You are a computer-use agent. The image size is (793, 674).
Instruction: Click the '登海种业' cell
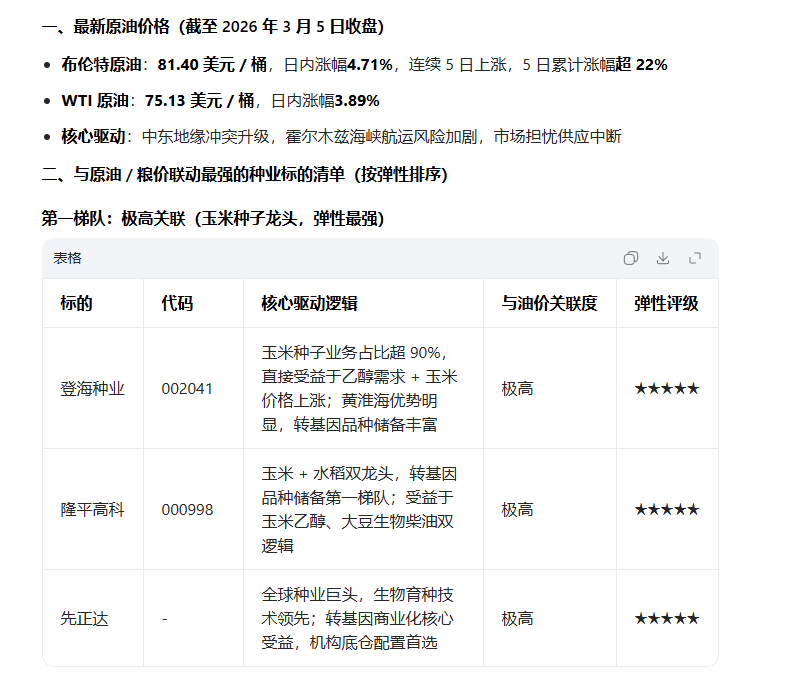point(93,388)
